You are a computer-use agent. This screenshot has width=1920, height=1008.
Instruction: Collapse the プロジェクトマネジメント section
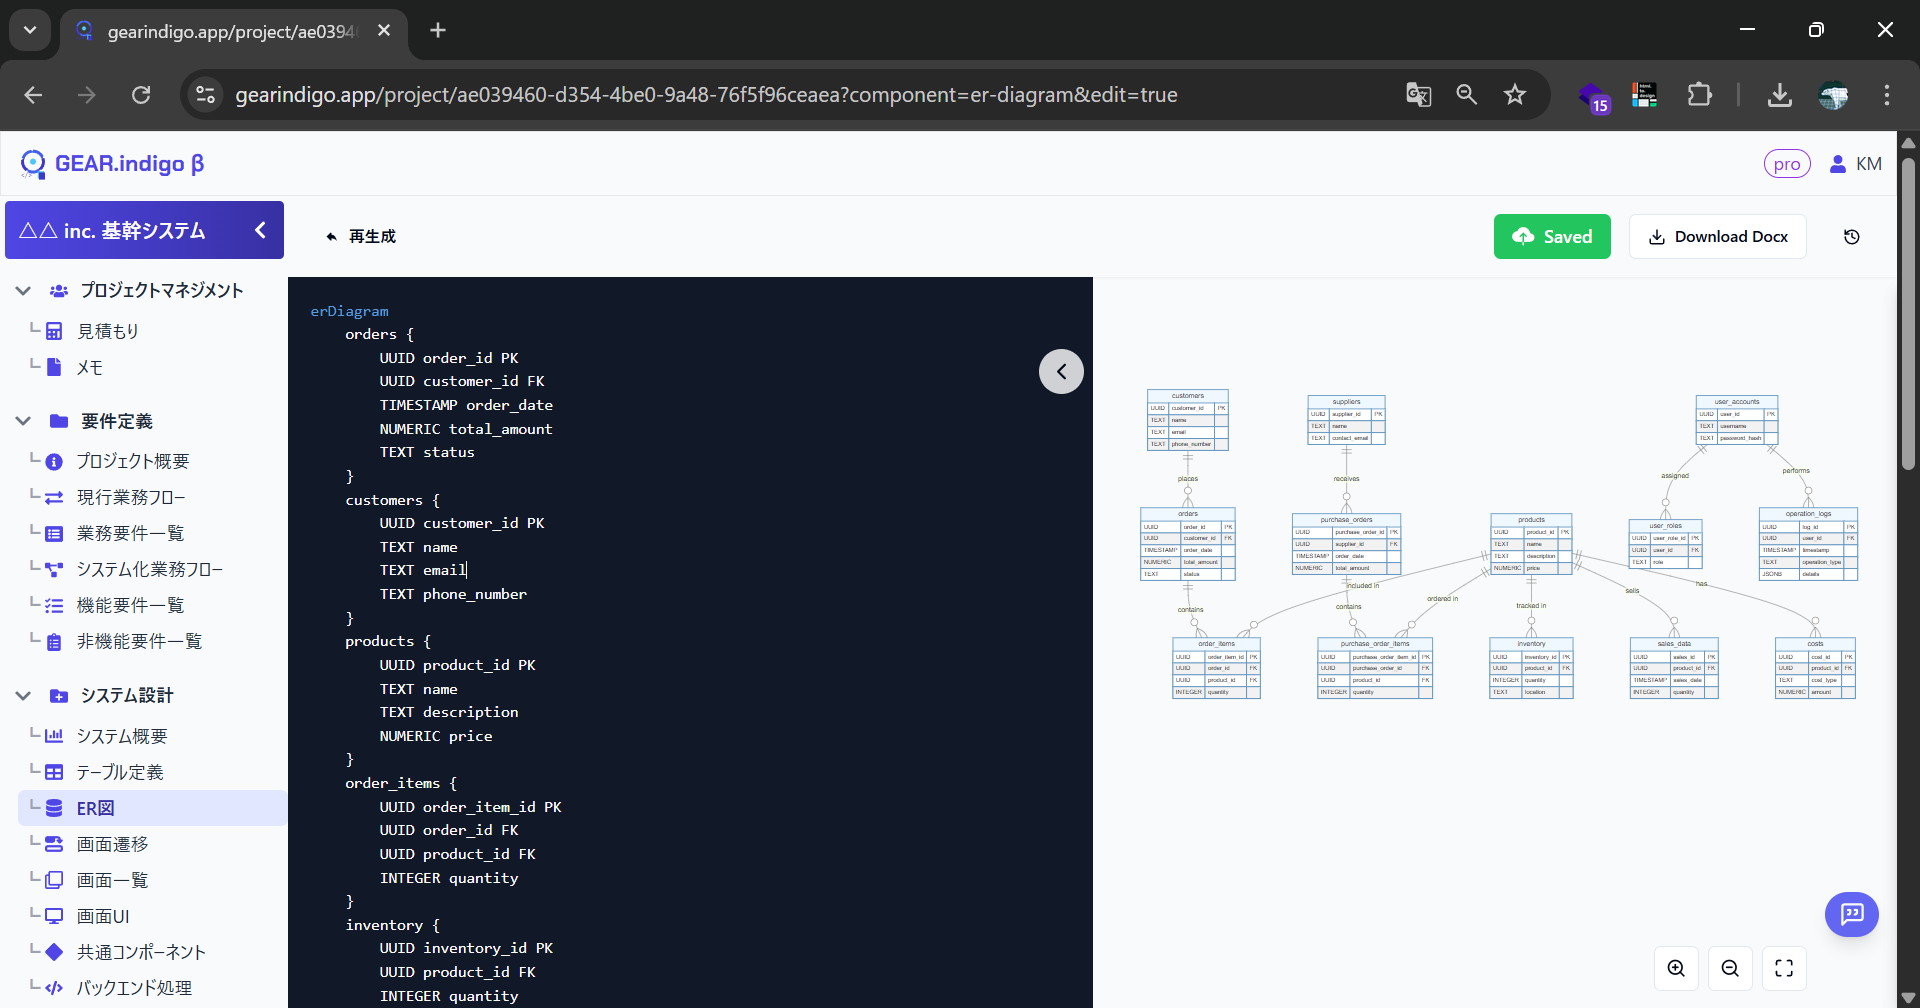23,291
